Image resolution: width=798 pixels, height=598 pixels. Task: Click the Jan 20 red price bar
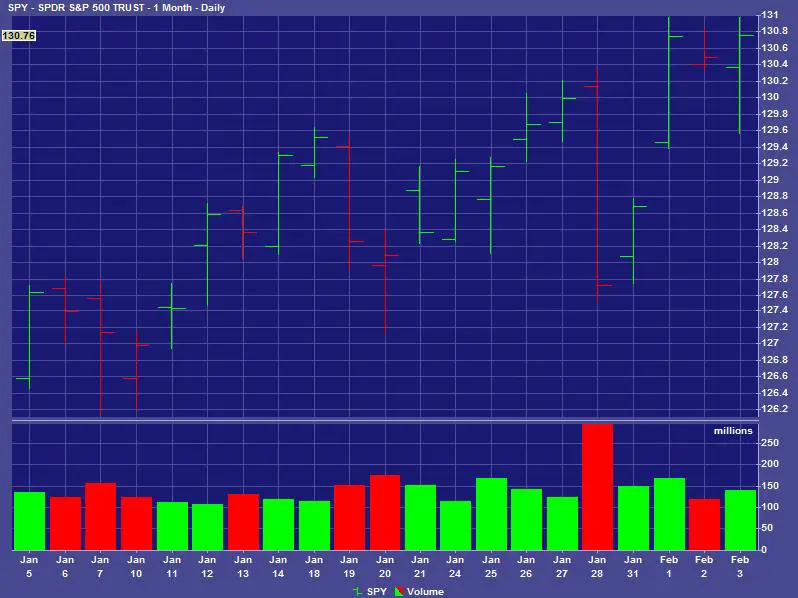pos(385,282)
